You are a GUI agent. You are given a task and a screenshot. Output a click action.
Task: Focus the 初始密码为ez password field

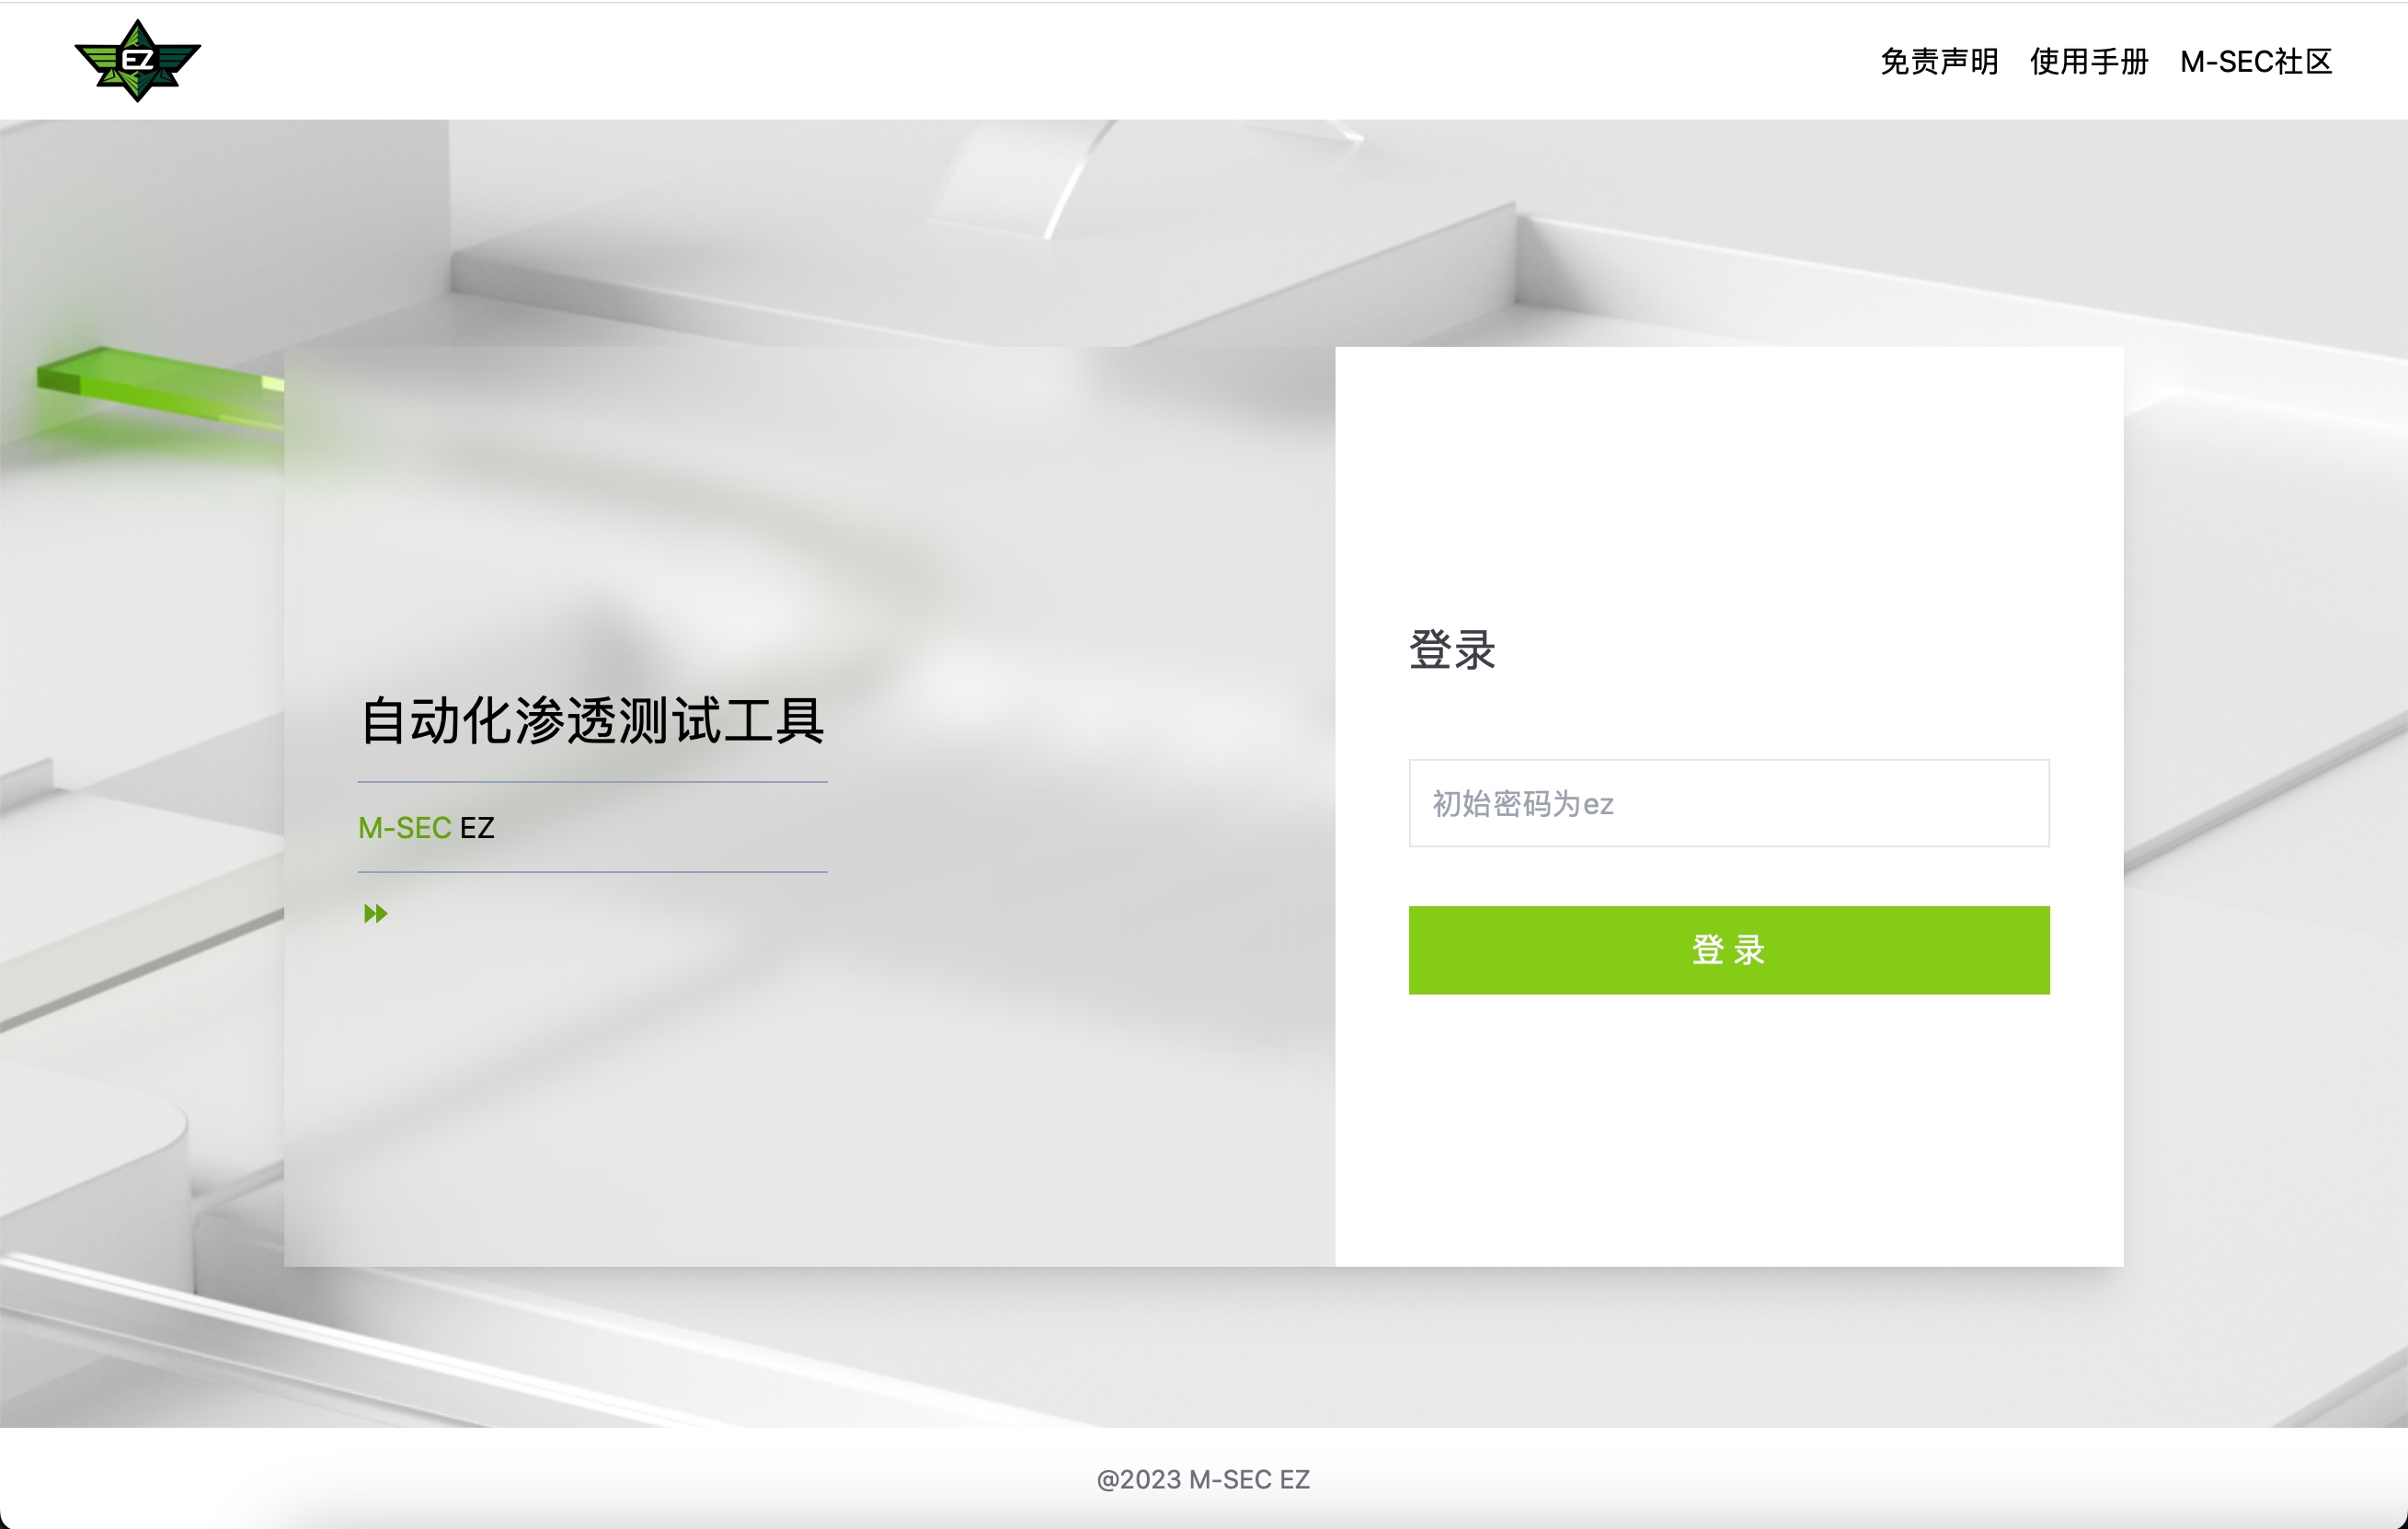(x=1728, y=803)
